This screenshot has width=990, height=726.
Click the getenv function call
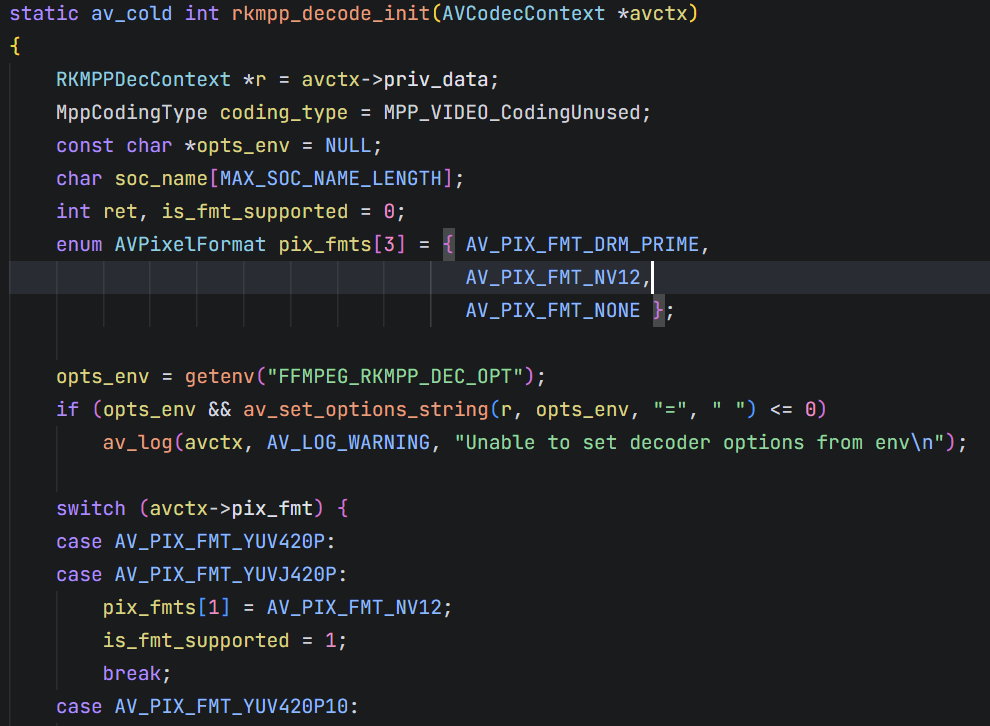coord(220,376)
